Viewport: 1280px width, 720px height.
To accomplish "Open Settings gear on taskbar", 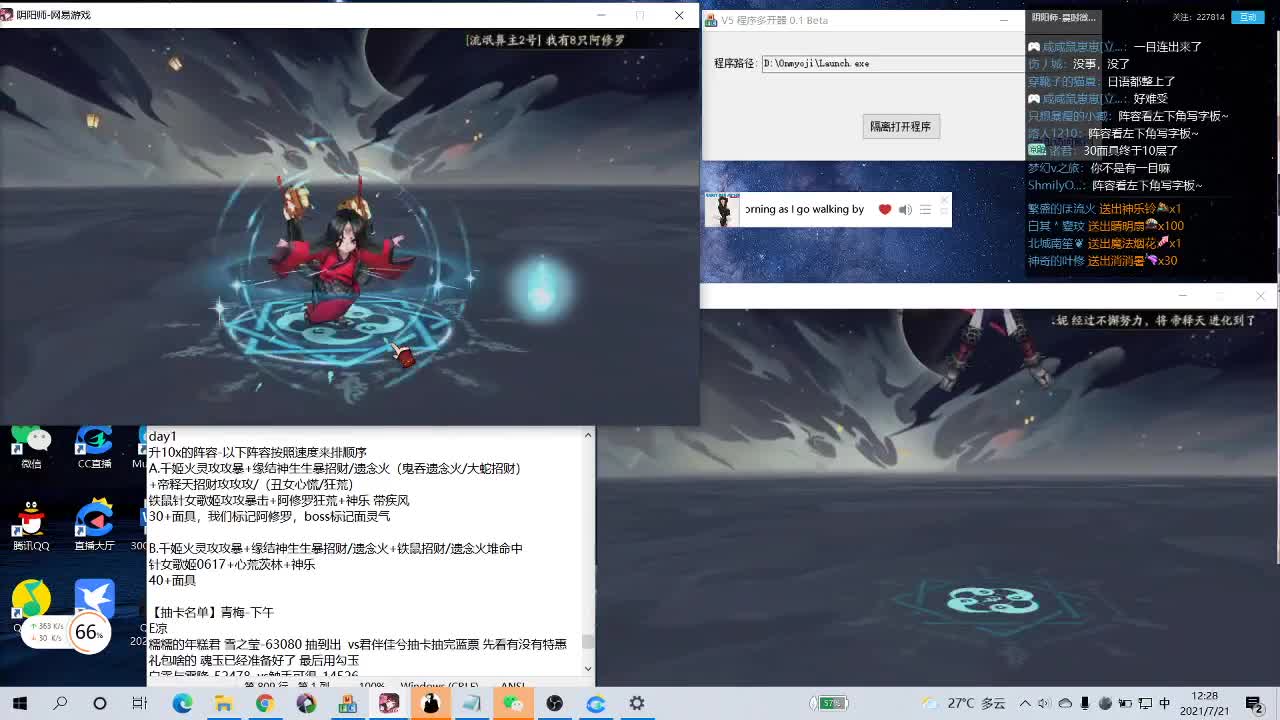I will click(x=637, y=703).
